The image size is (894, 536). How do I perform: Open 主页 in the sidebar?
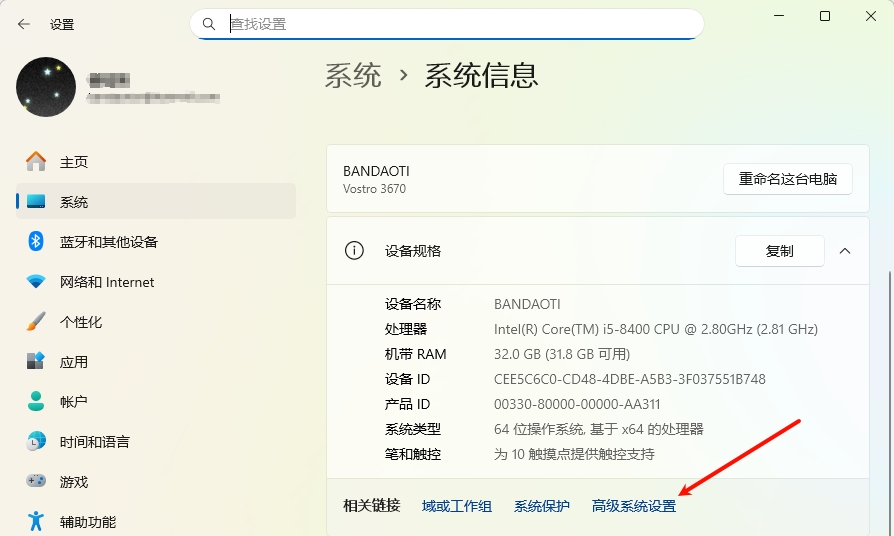coord(156,162)
